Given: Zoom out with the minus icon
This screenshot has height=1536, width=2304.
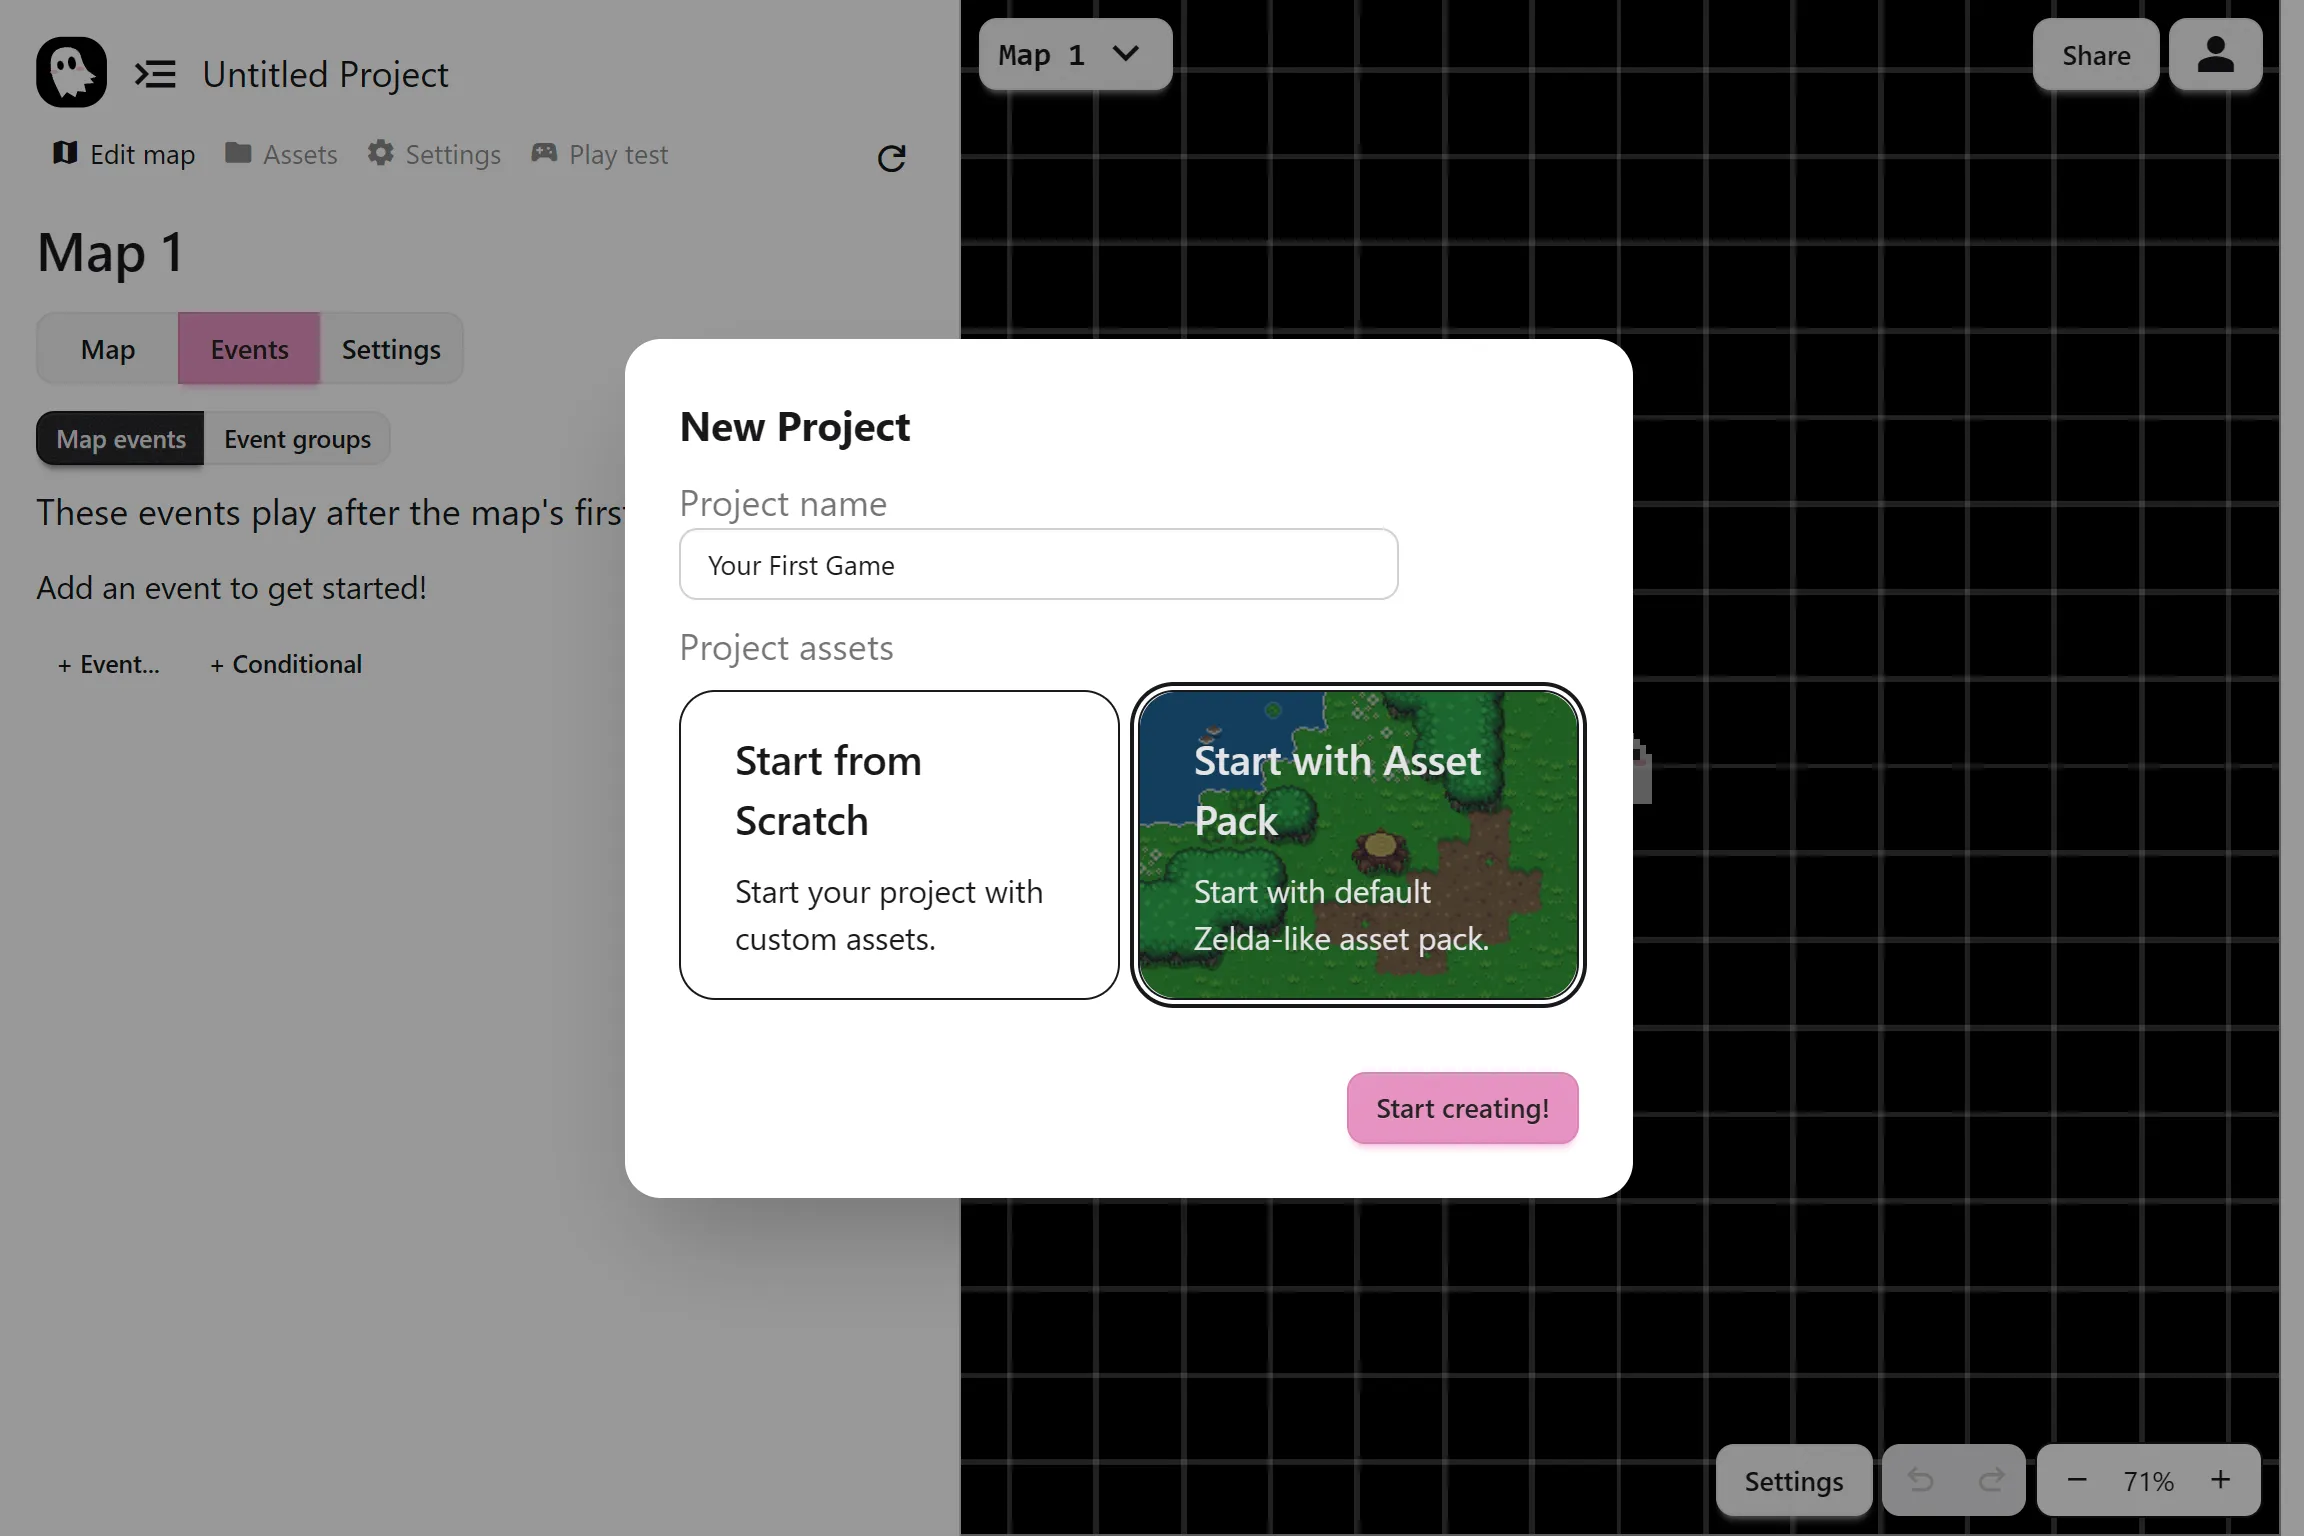Looking at the screenshot, I should (2076, 1480).
